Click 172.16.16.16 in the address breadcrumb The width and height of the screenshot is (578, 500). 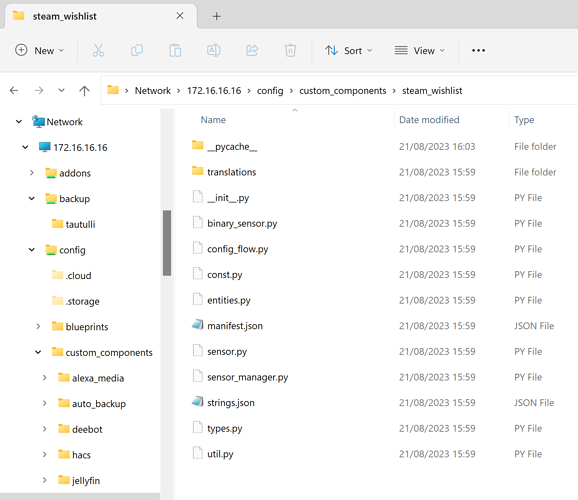[x=214, y=91]
